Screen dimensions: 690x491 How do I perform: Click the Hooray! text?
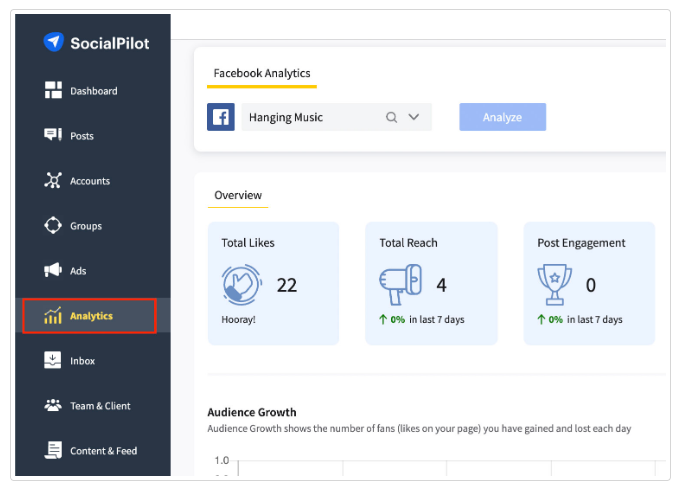238,319
